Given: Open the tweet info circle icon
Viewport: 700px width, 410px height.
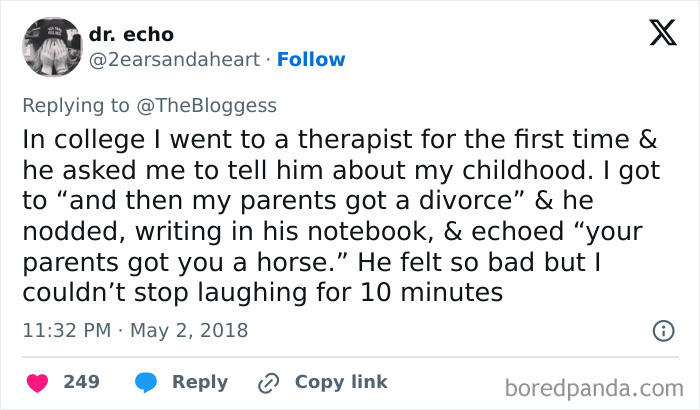Looking at the screenshot, I should coord(662,330).
